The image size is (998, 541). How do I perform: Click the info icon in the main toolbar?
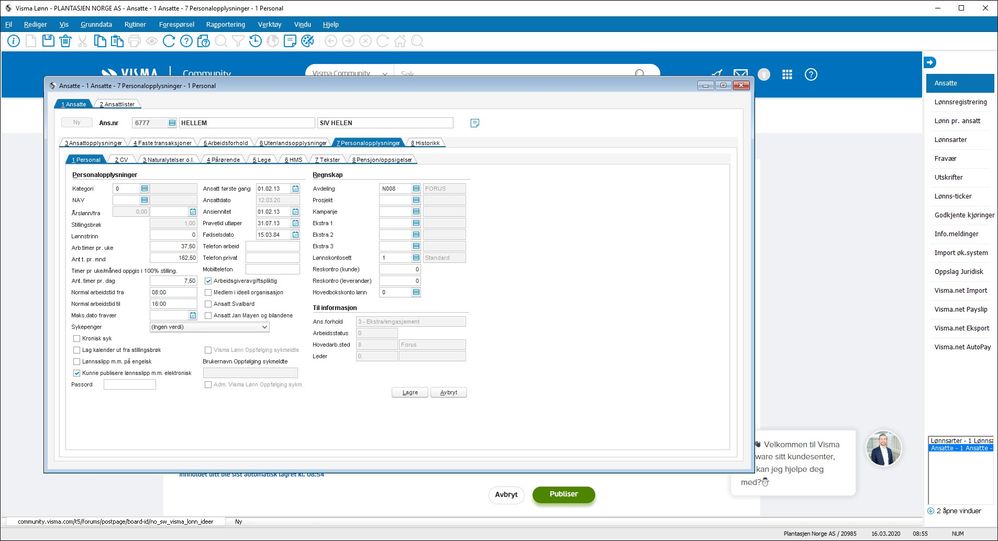click(13, 41)
